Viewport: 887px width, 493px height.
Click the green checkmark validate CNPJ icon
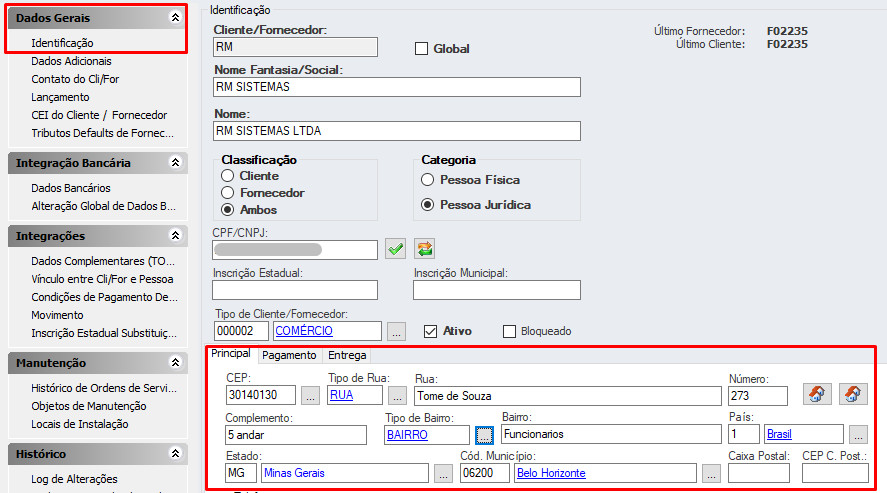(395, 249)
